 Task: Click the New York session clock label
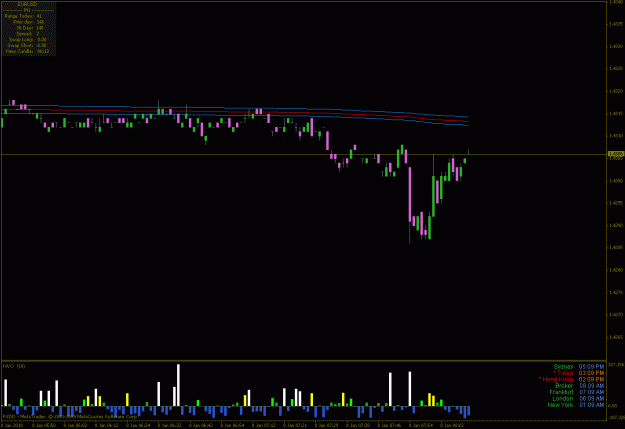560,405
